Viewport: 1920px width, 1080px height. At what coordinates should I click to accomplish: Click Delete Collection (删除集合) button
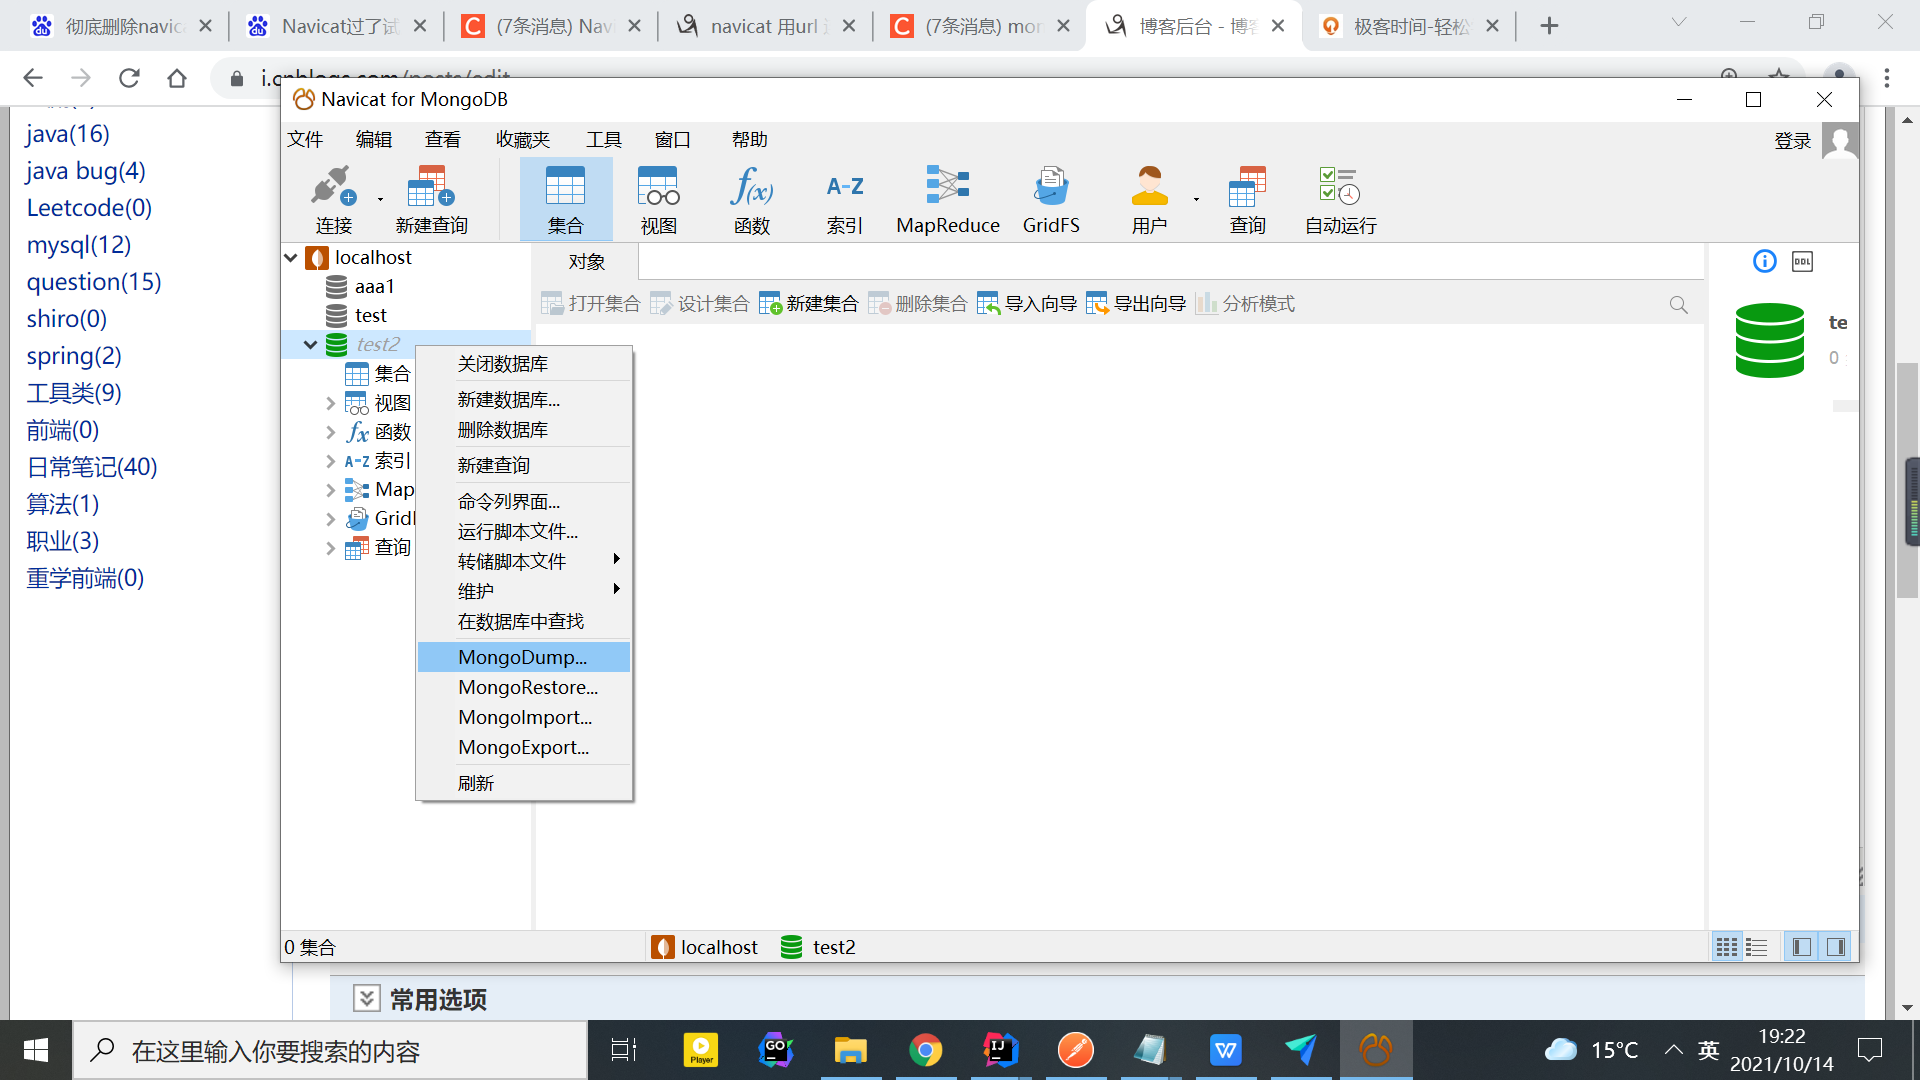tap(917, 303)
